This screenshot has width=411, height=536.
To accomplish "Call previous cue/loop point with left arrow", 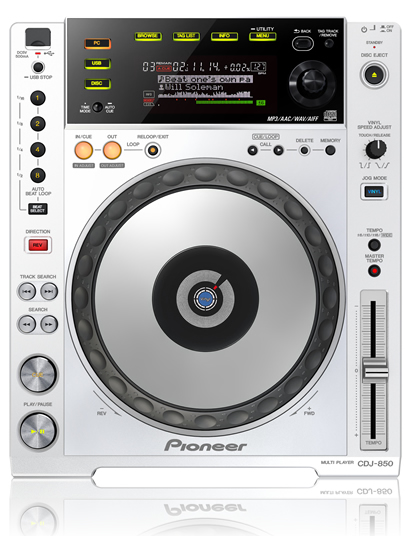I will [x=253, y=150].
